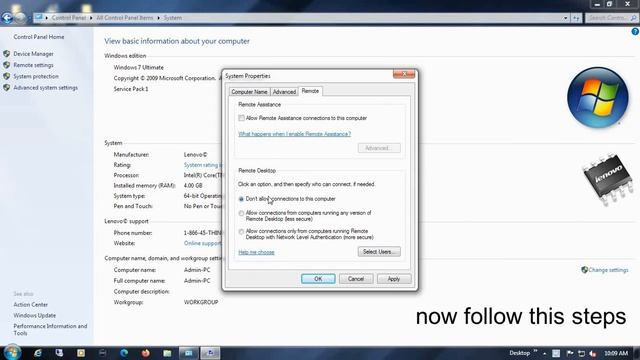Screen dimensions: 640x360
Task: Expand the Control Panel breadcrumb arrow
Action: pyautogui.click(x=91, y=18)
